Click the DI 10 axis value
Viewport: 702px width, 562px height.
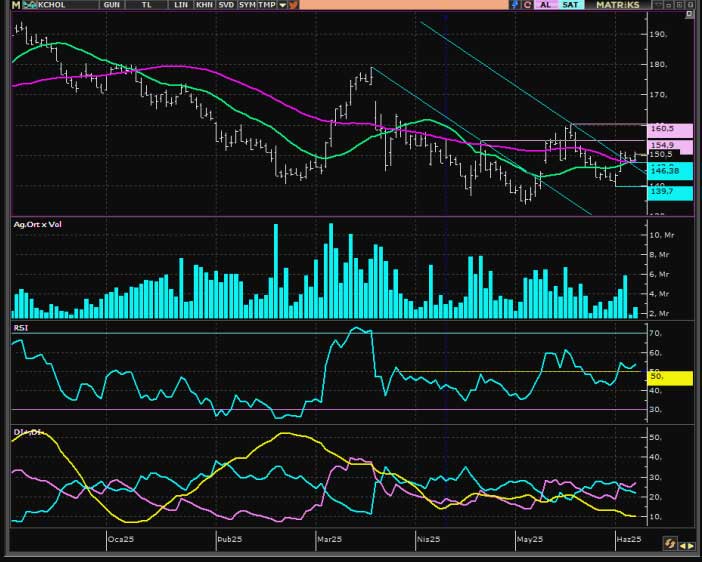pyautogui.click(x=655, y=517)
